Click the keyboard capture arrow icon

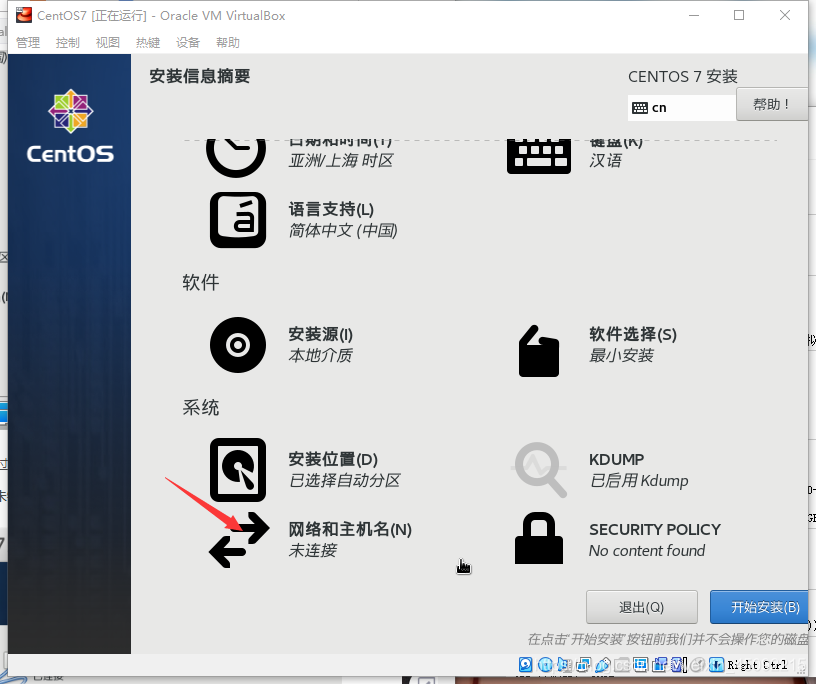[717, 664]
